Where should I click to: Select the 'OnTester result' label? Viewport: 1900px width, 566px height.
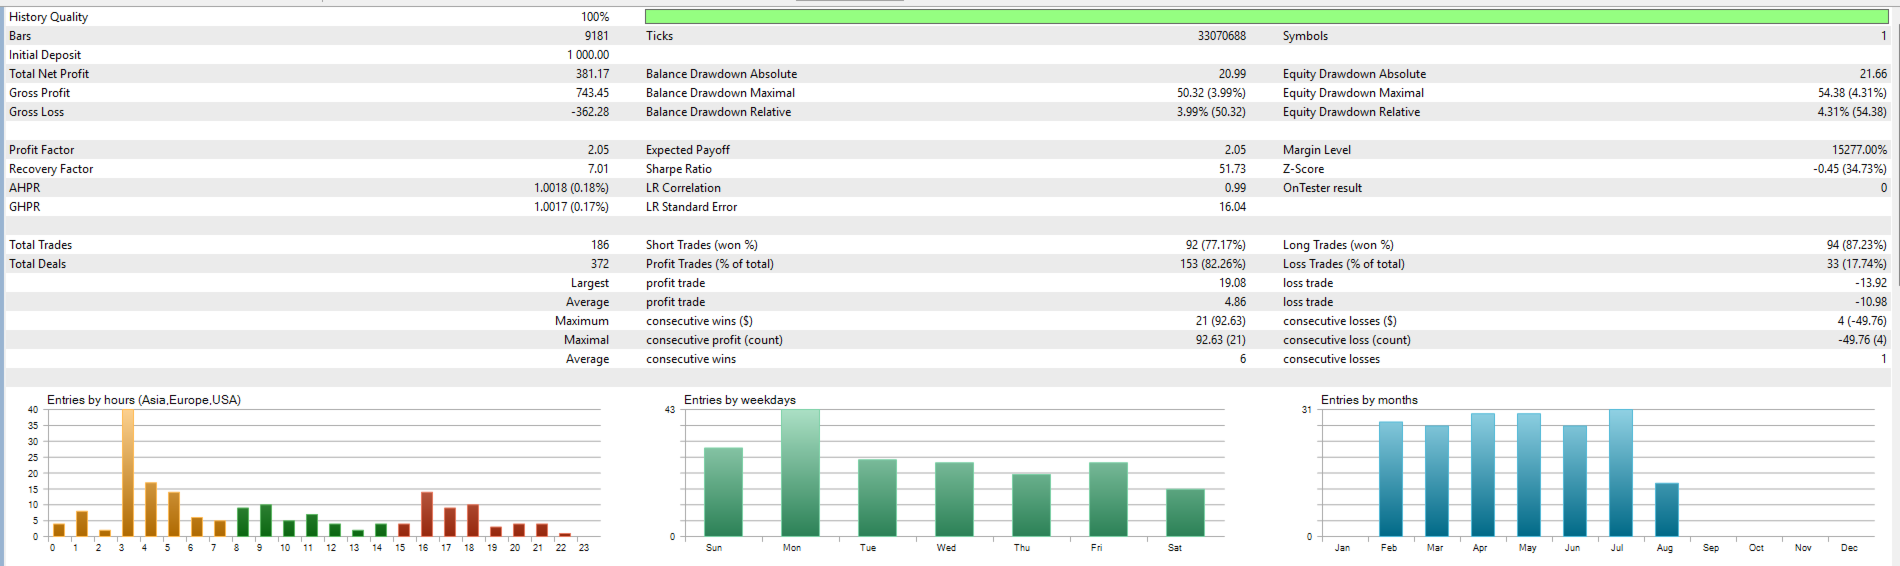pyautogui.click(x=1322, y=188)
